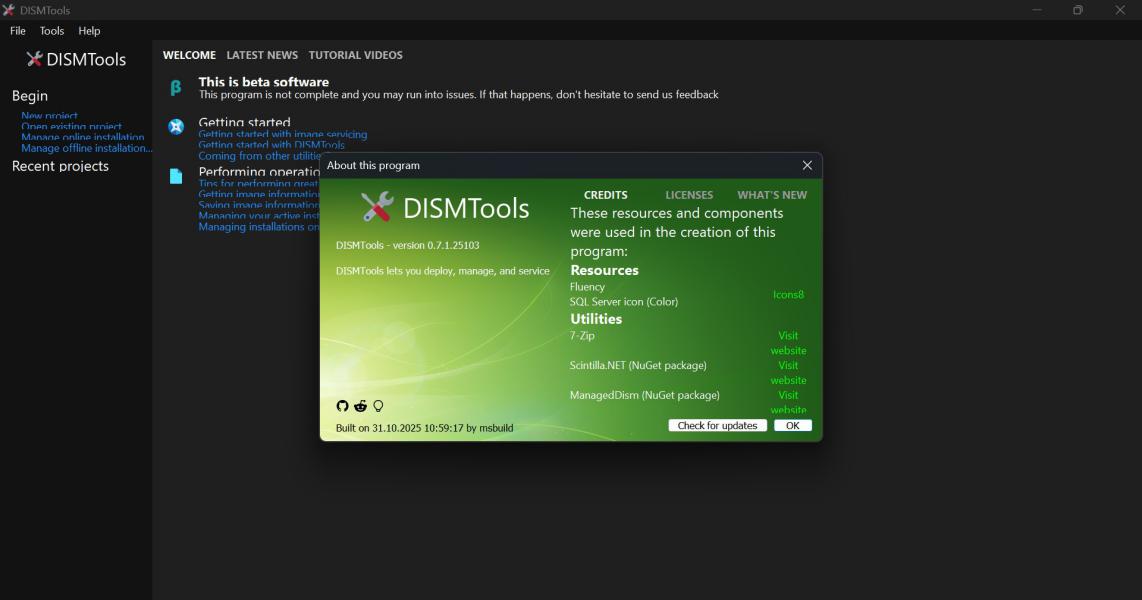Switch to the Latest News tab

262,55
